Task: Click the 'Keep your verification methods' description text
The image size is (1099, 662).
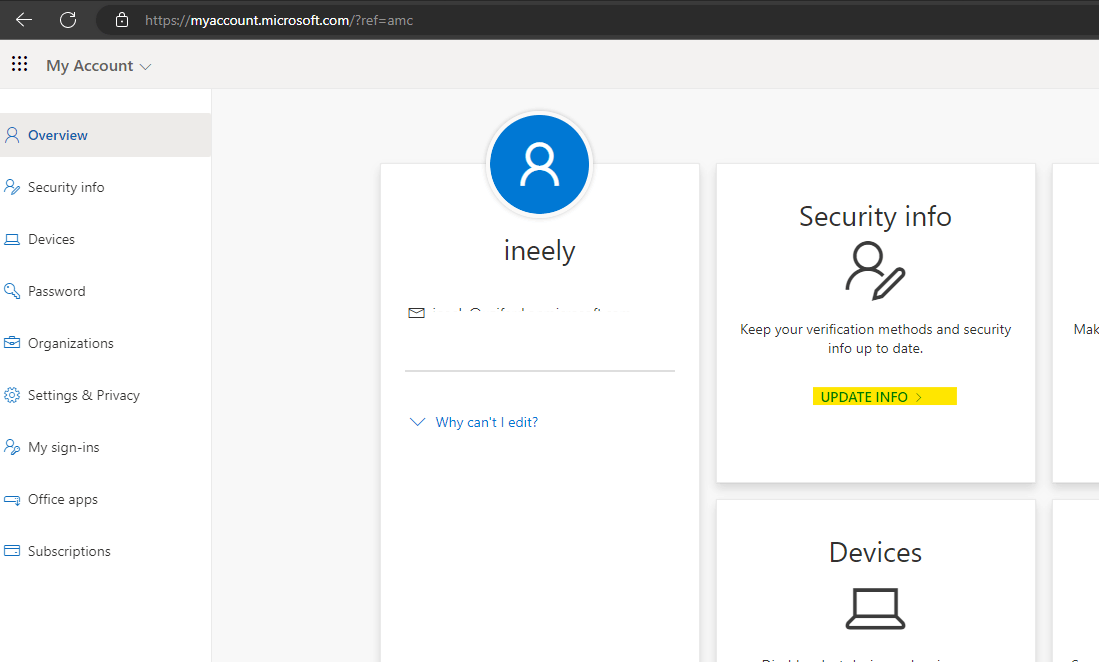Action: coord(875,338)
